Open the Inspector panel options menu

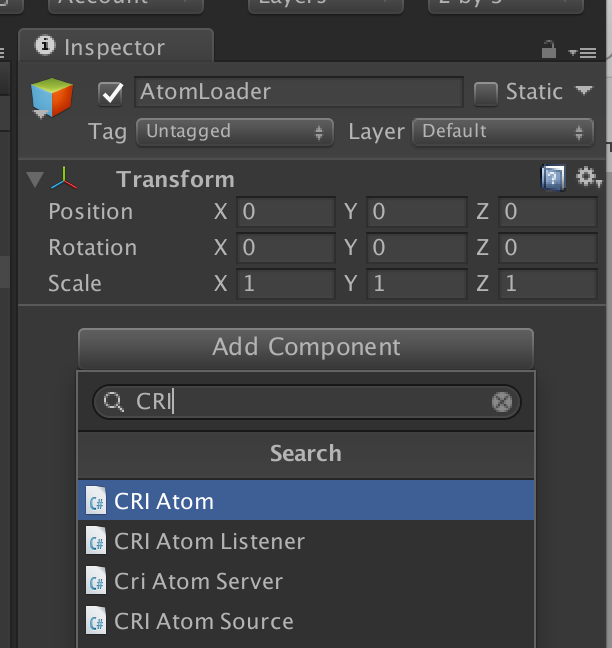coord(583,52)
